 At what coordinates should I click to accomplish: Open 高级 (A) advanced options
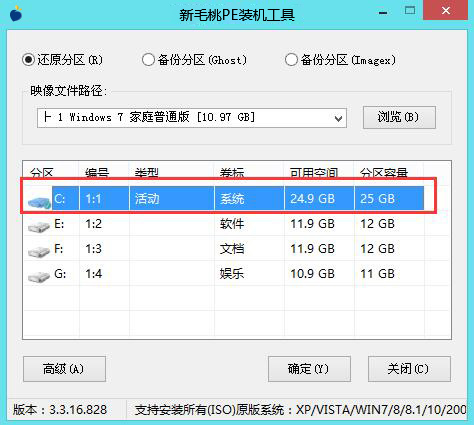(64, 369)
